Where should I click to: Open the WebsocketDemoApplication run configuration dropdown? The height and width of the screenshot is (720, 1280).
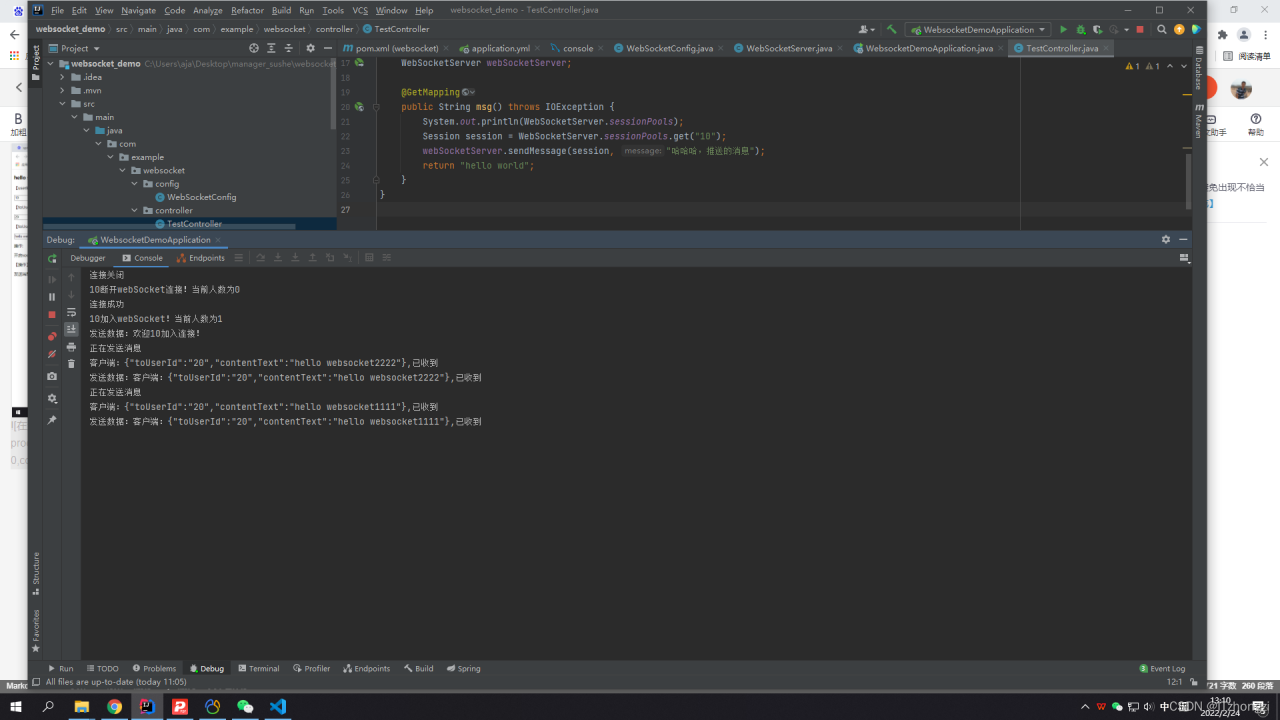[x=977, y=30]
